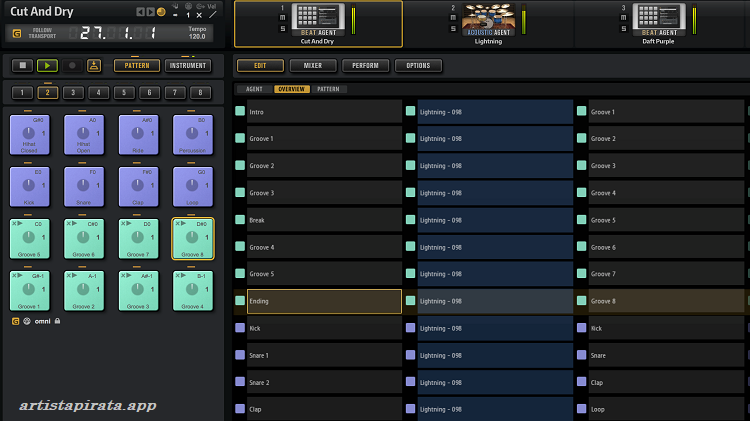The image size is (750, 421).
Task: Switch to the Overview sub-tab
Action: click(x=292, y=89)
